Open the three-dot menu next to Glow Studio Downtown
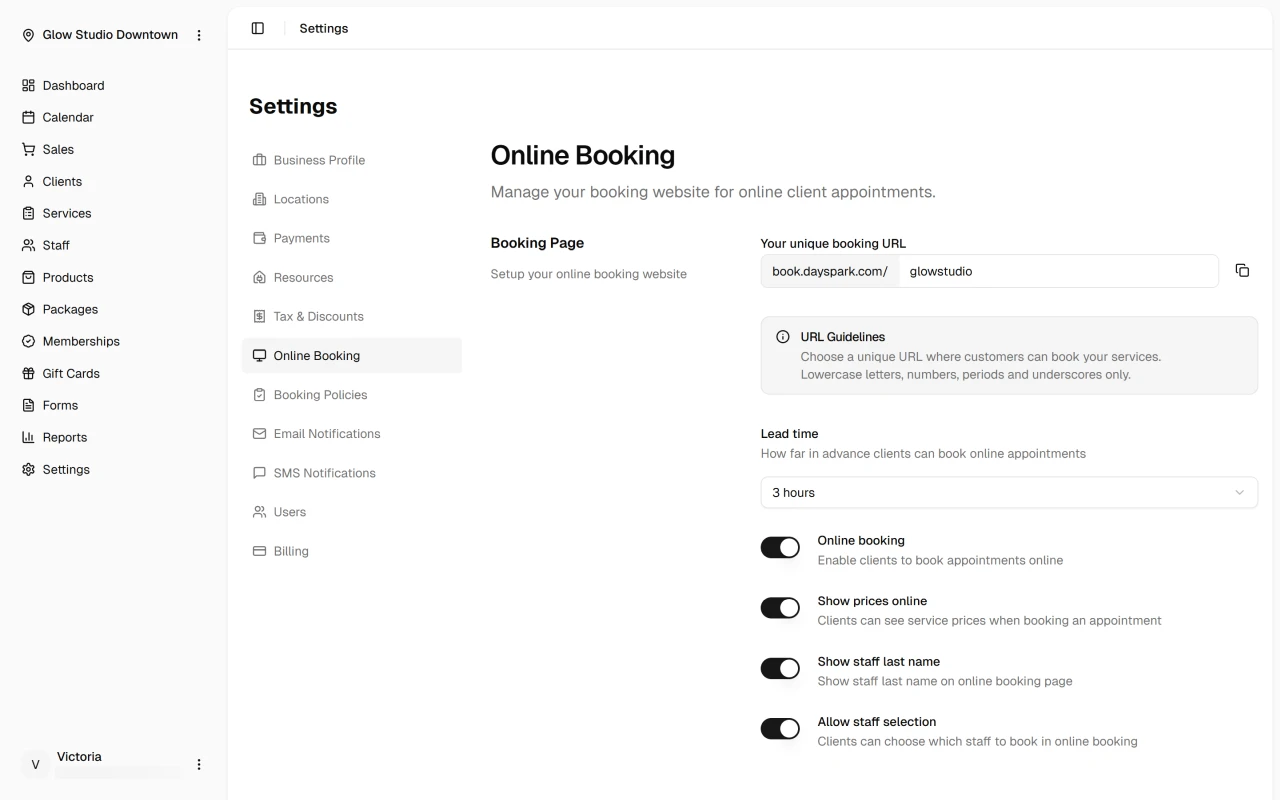 199,35
